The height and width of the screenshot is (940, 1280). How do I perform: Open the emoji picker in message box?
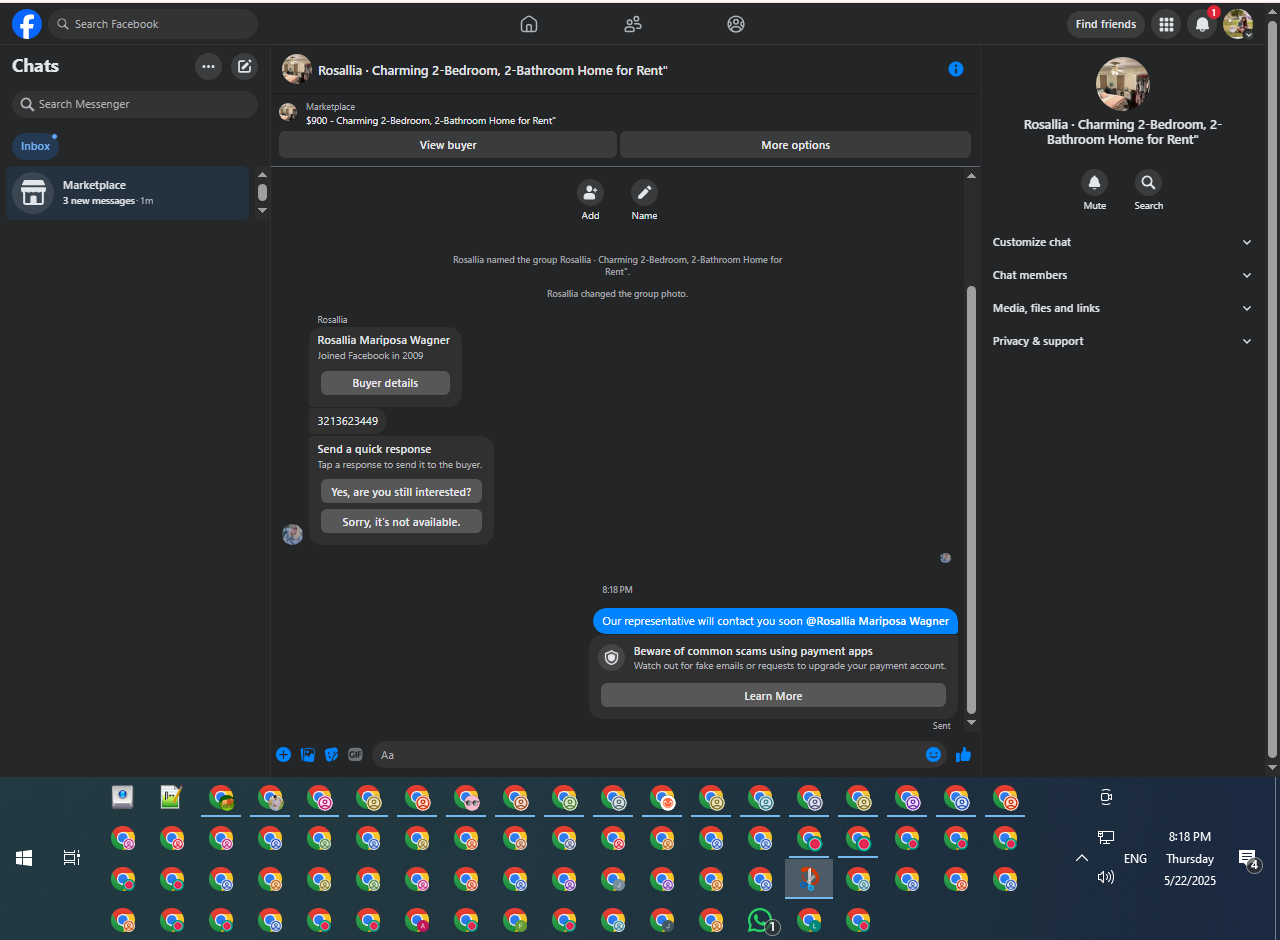tap(933, 755)
